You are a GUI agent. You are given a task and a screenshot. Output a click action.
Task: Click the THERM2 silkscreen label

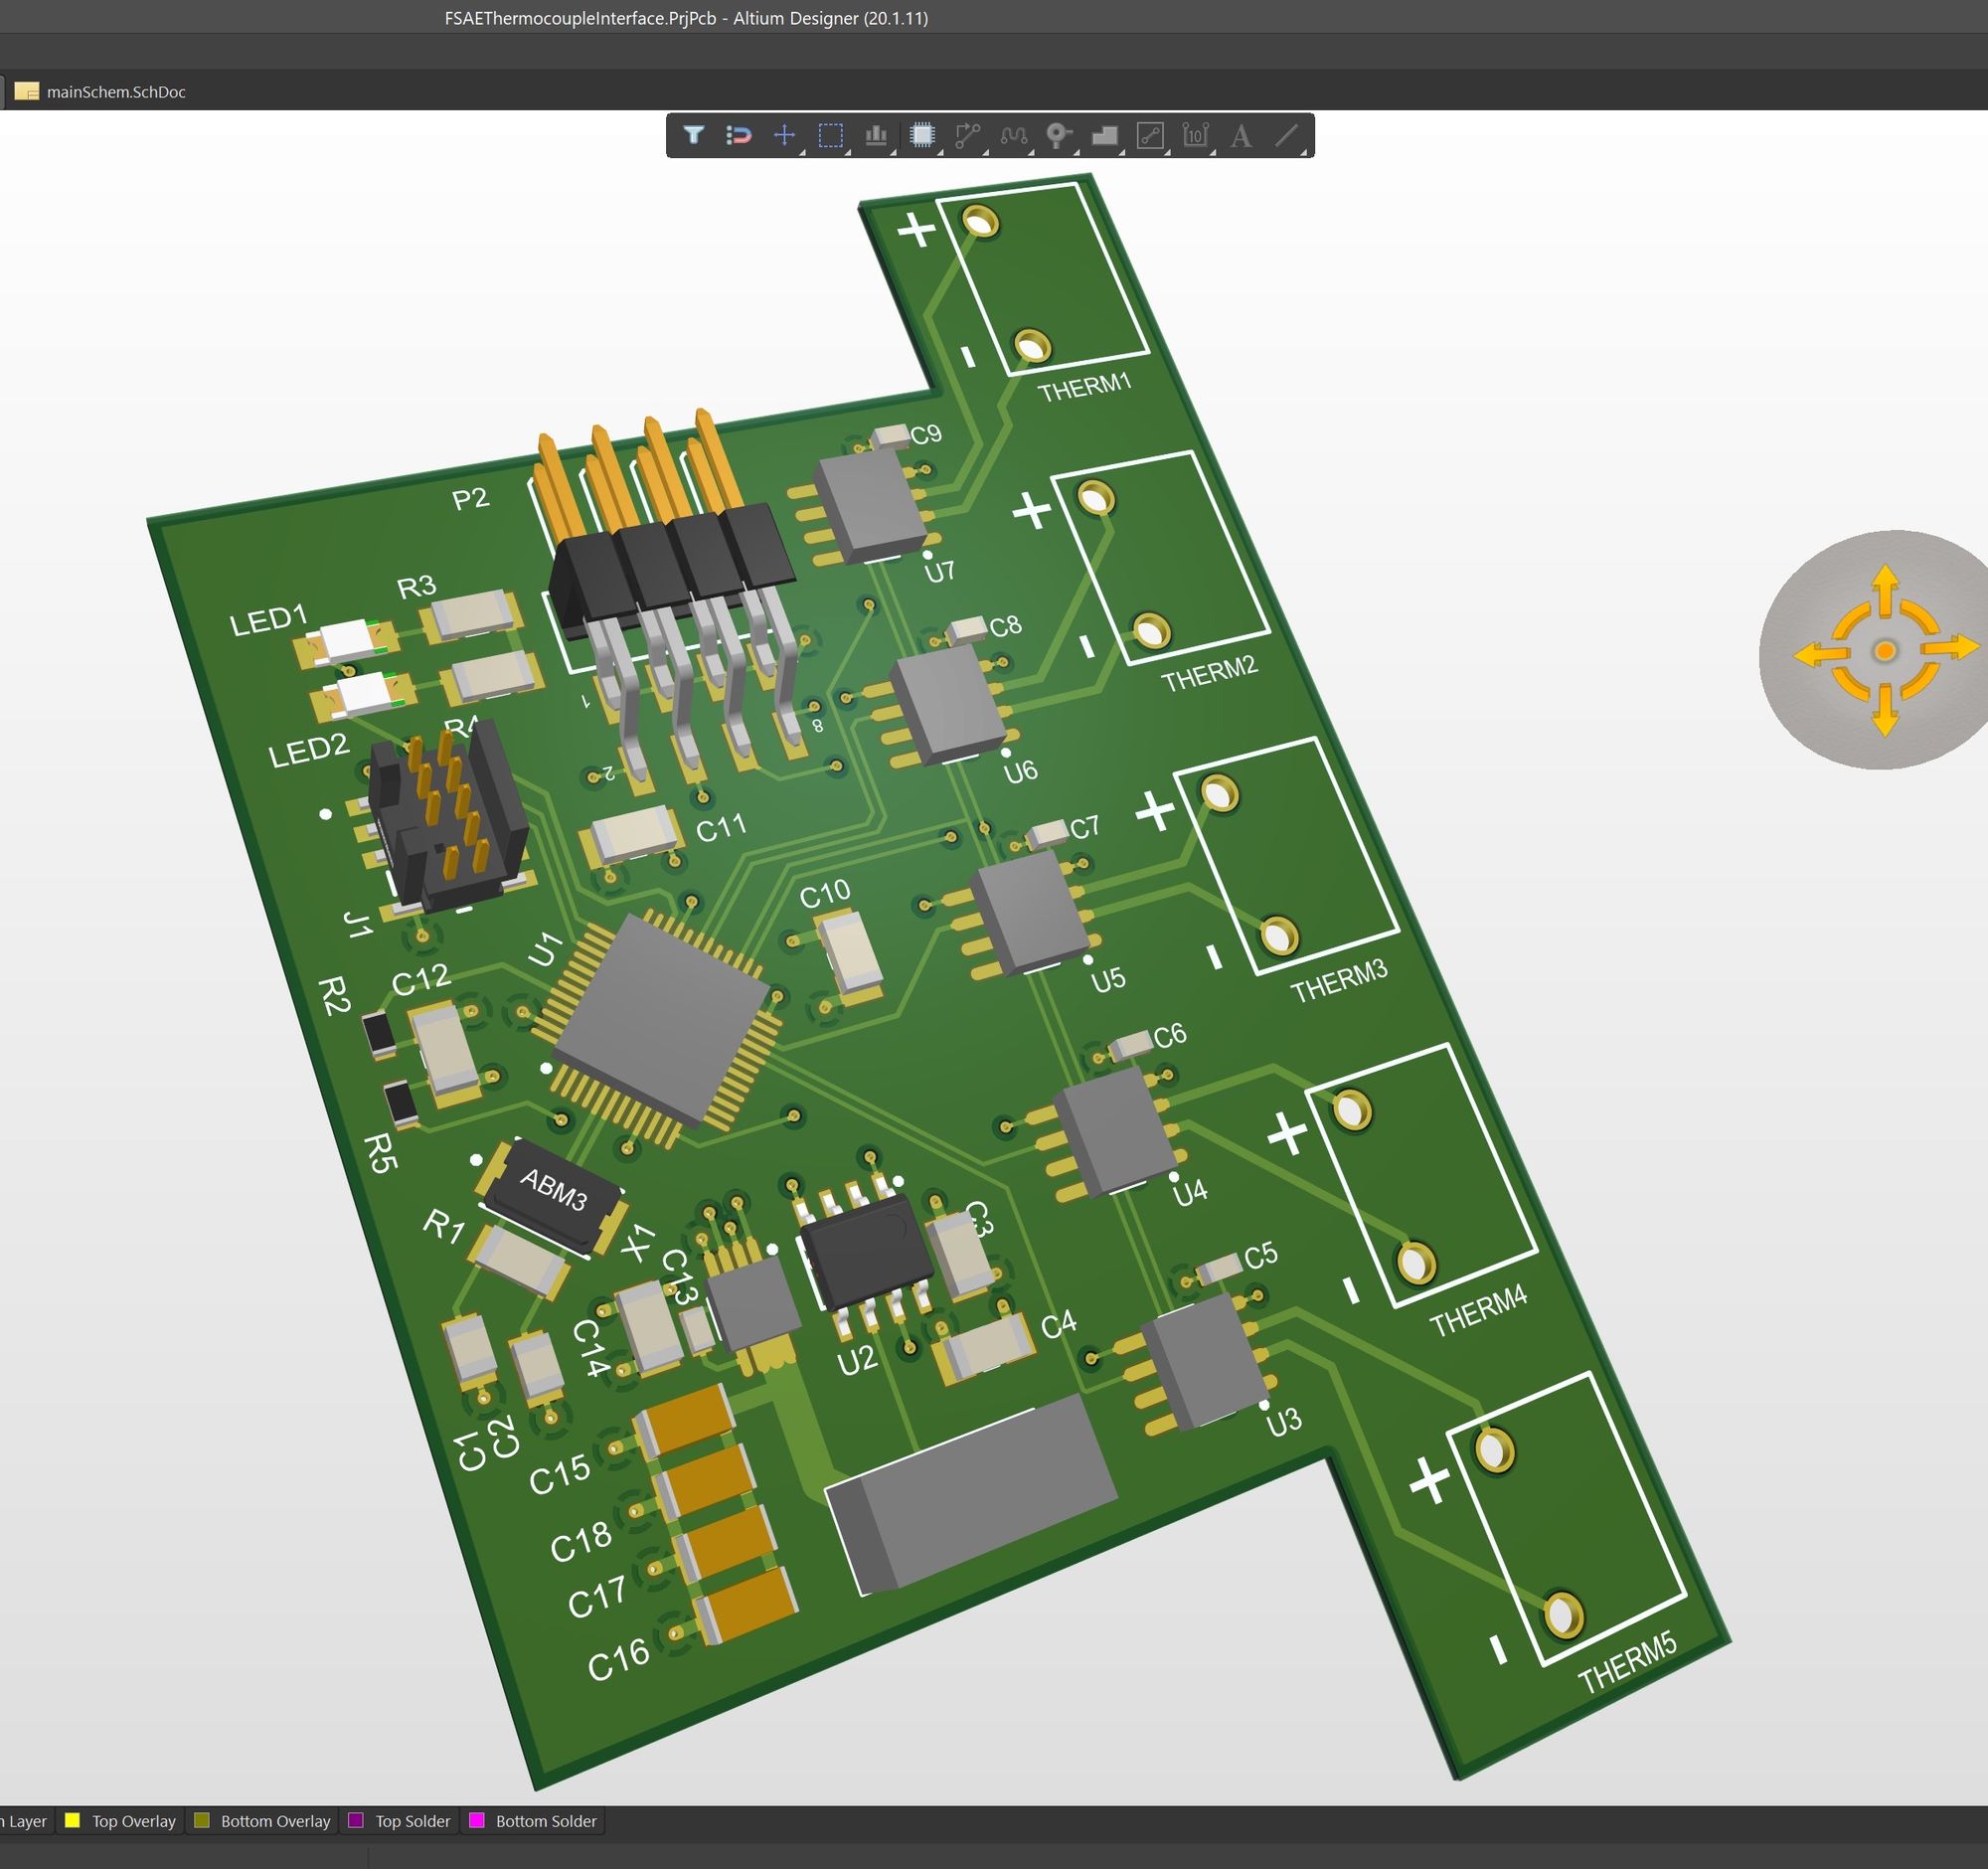tap(1209, 674)
